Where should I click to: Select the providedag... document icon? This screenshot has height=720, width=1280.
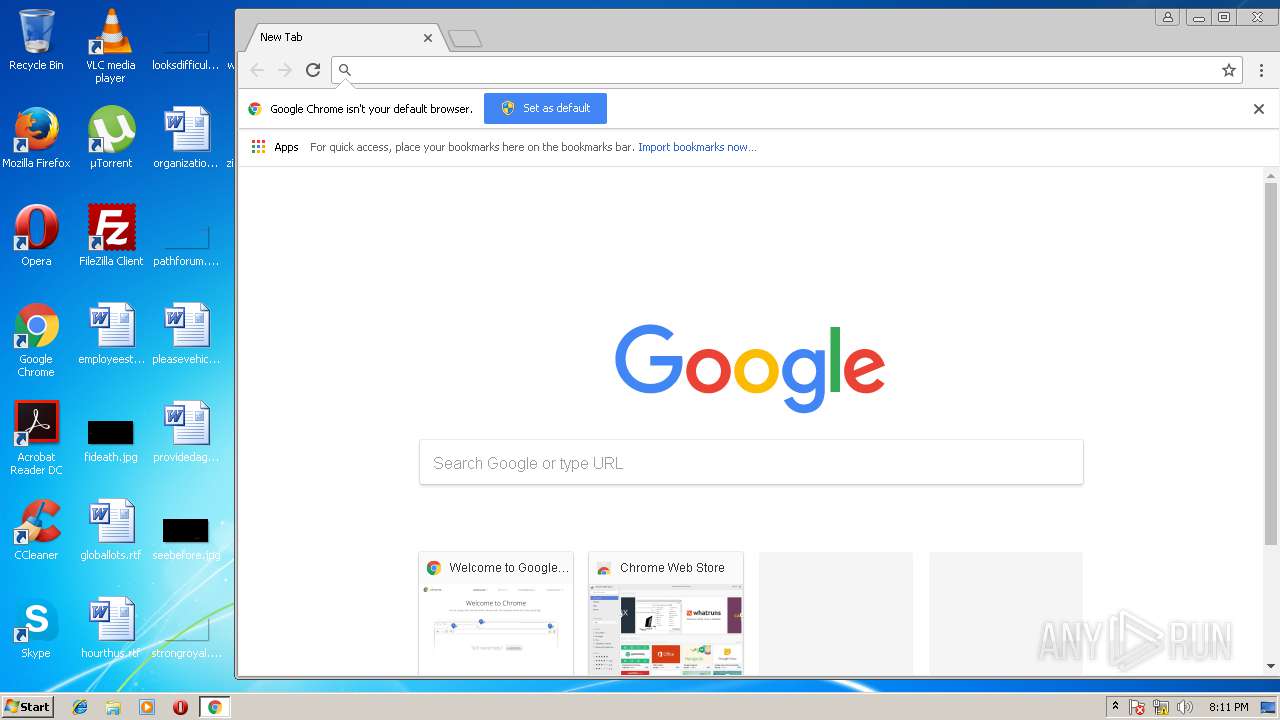click(186, 432)
